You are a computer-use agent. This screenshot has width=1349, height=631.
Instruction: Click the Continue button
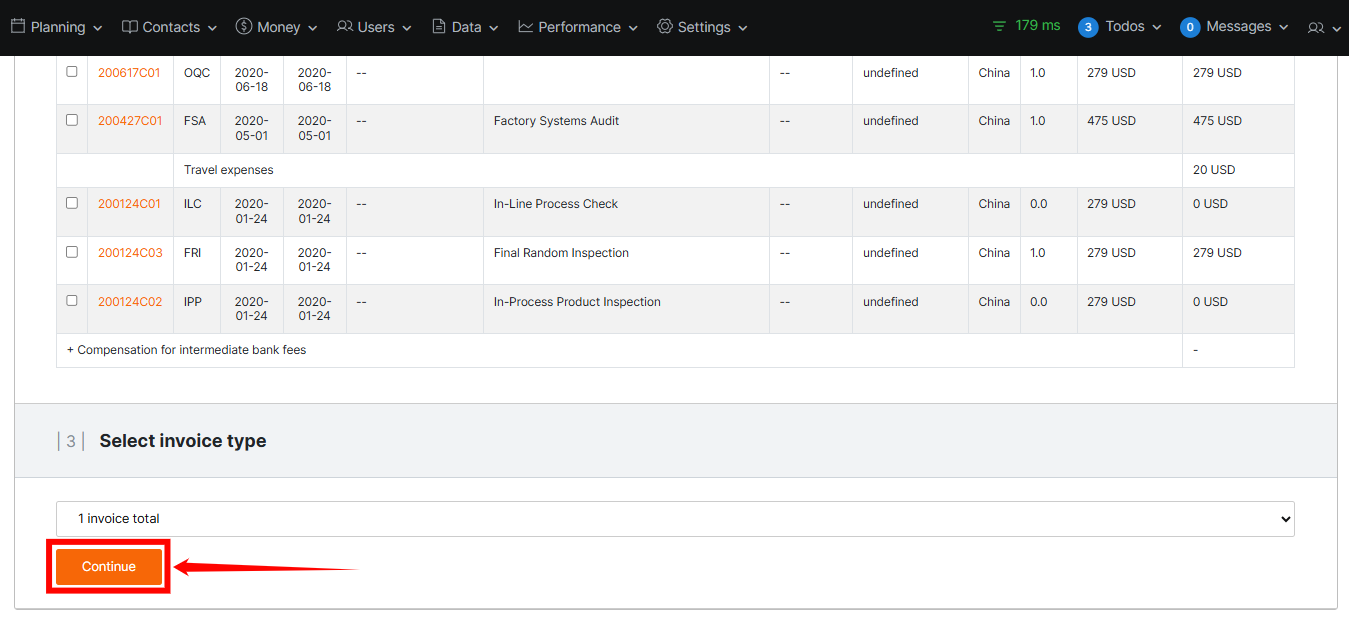[107, 566]
